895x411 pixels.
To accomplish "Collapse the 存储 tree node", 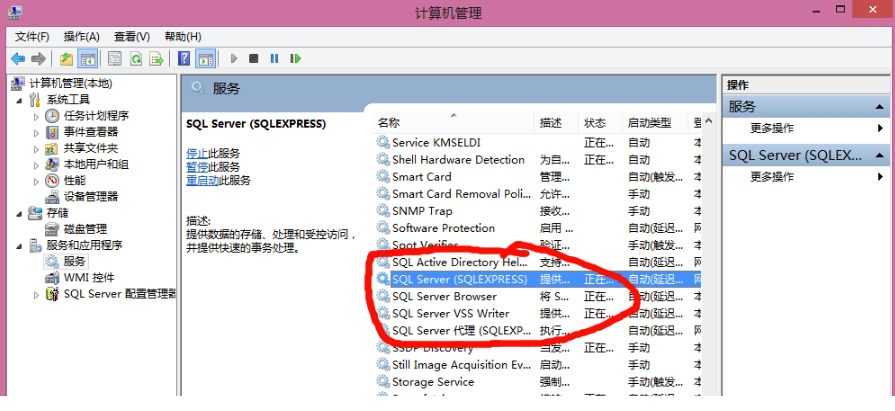I will tap(19, 213).
